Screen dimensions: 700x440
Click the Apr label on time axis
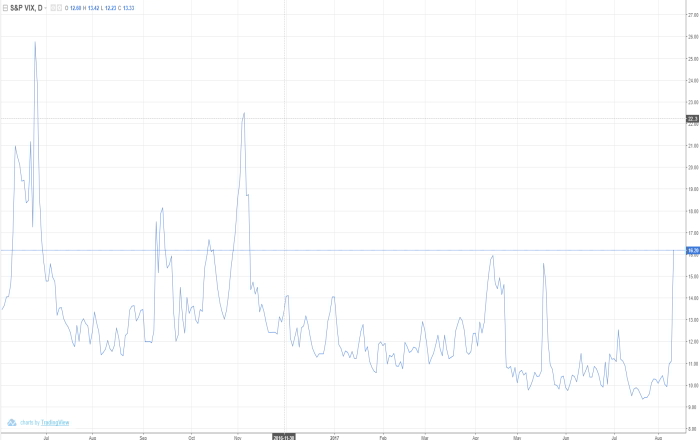point(475,438)
